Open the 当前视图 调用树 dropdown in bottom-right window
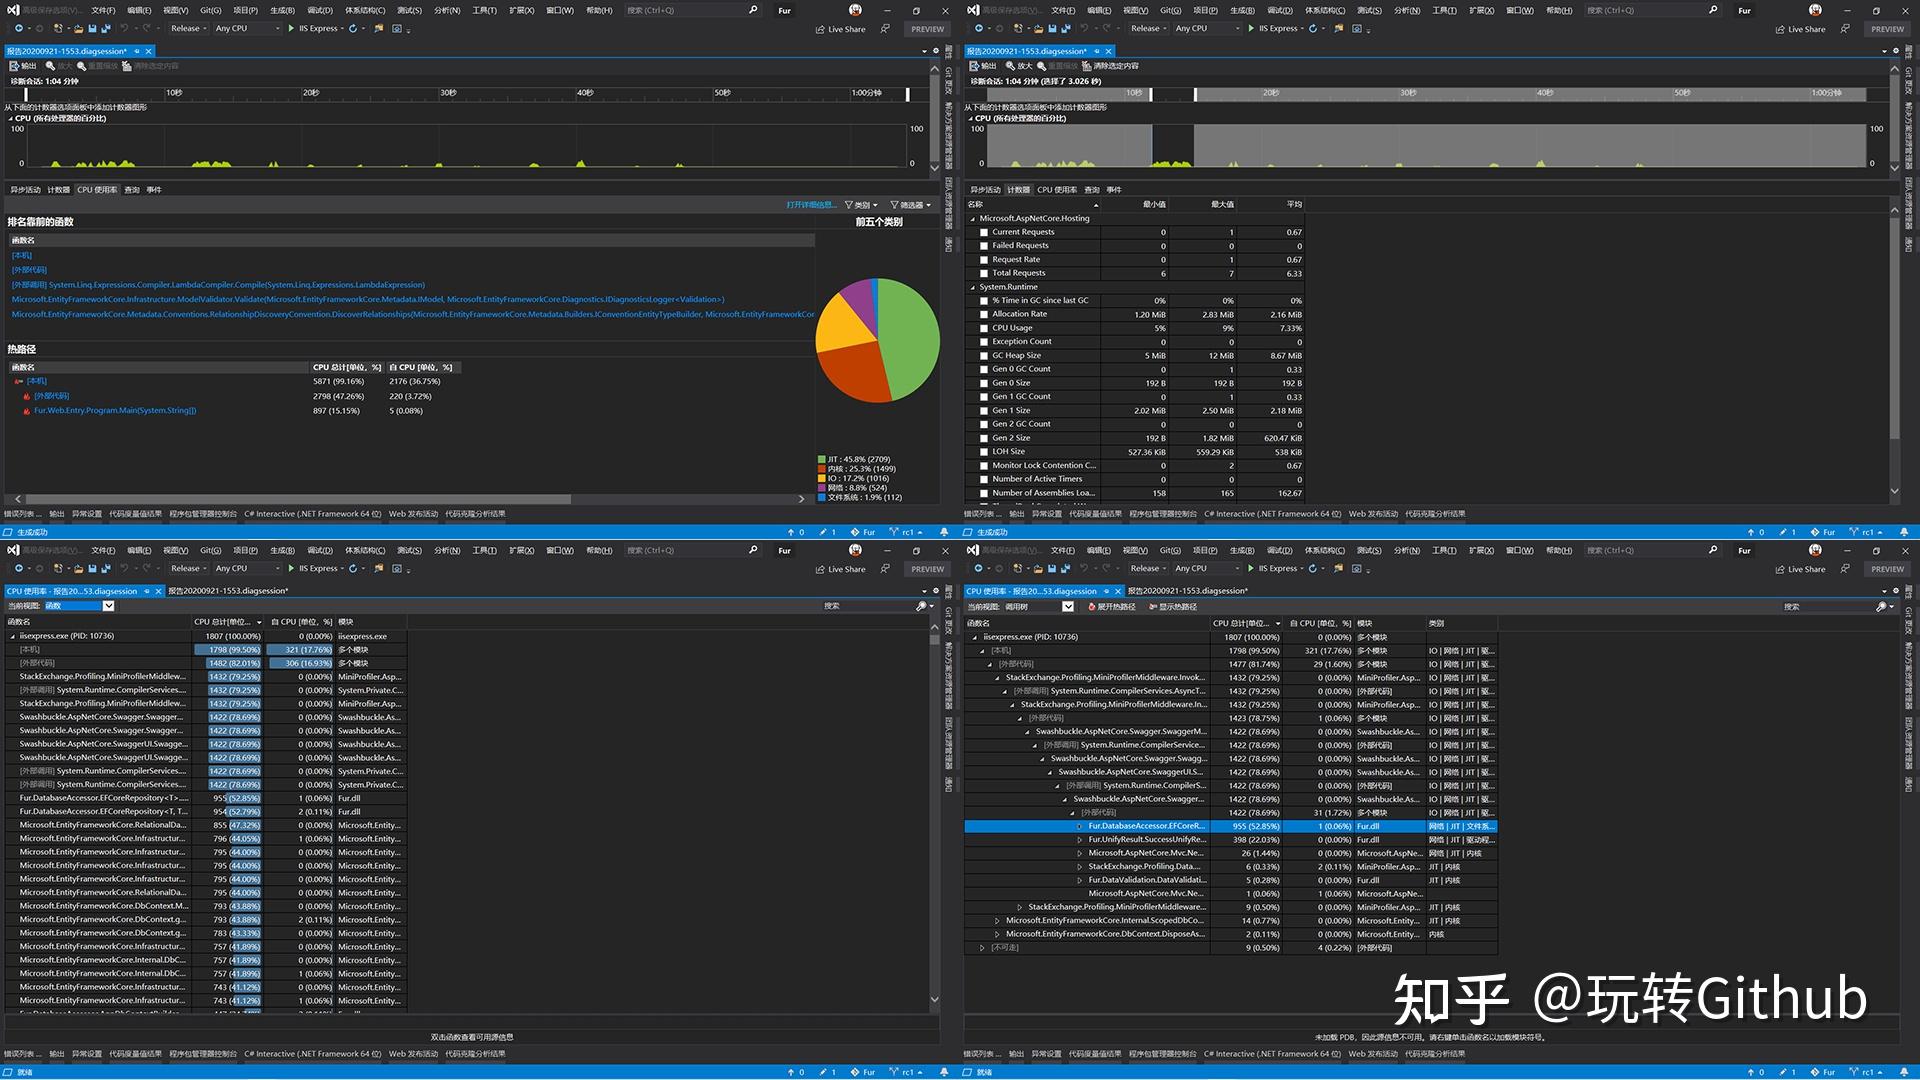 (1068, 607)
